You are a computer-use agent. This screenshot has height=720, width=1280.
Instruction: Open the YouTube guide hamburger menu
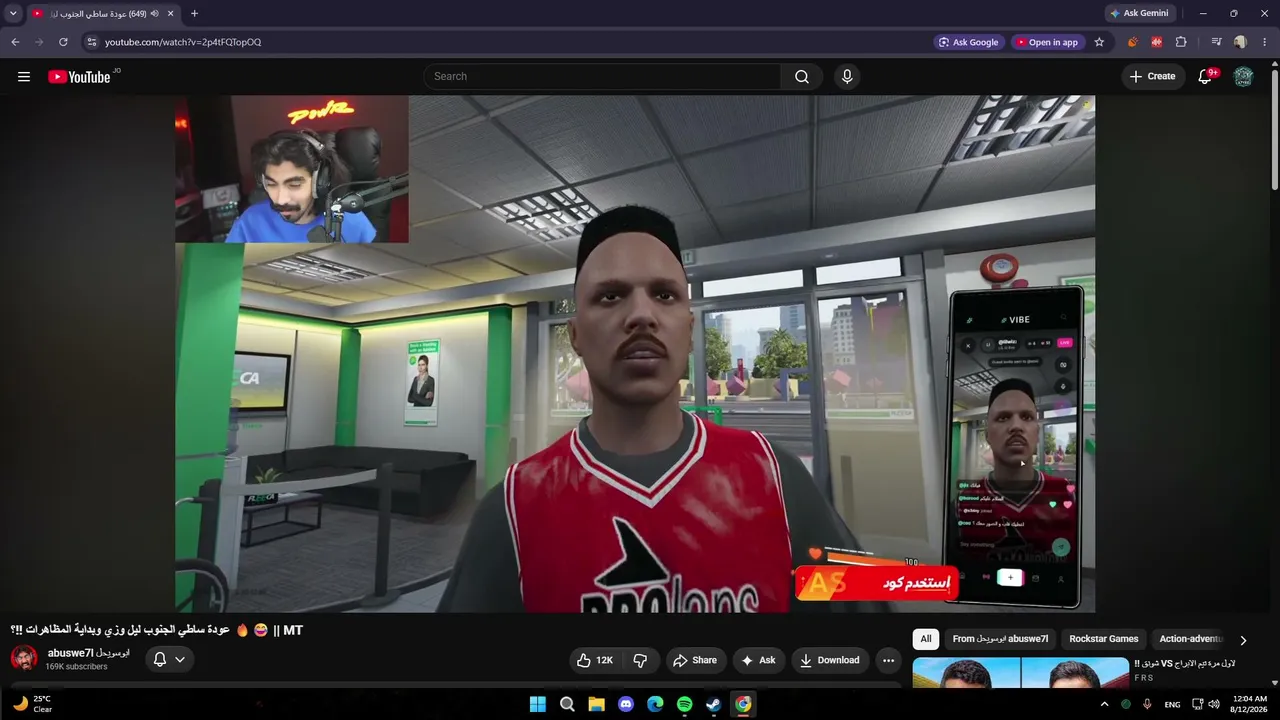(24, 77)
